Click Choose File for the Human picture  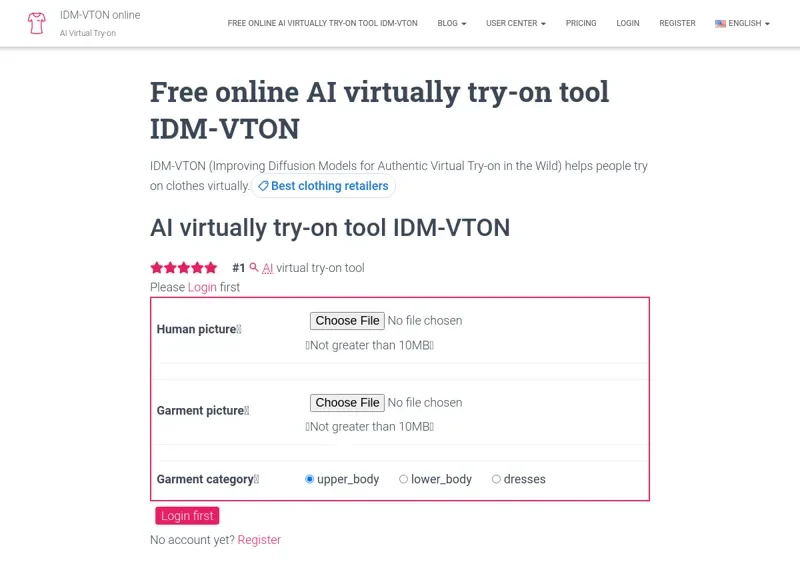pos(346,320)
